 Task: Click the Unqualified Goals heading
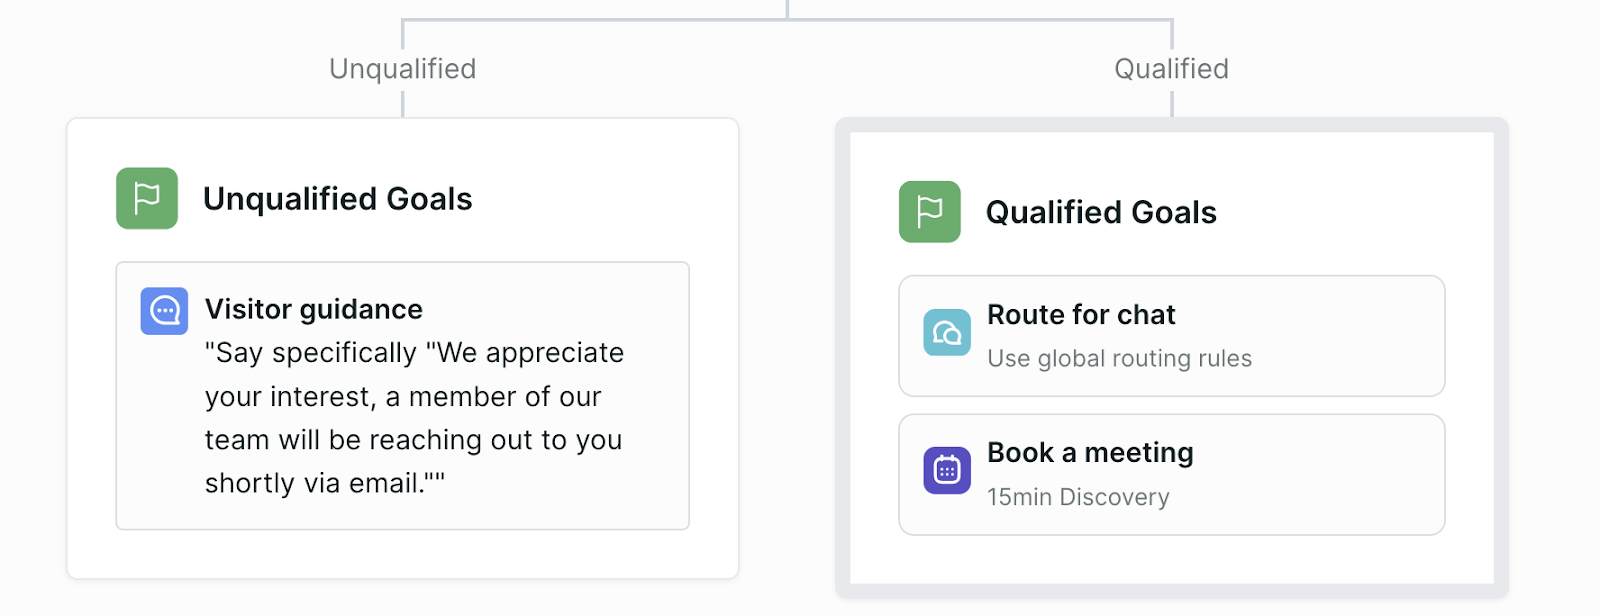click(x=338, y=199)
